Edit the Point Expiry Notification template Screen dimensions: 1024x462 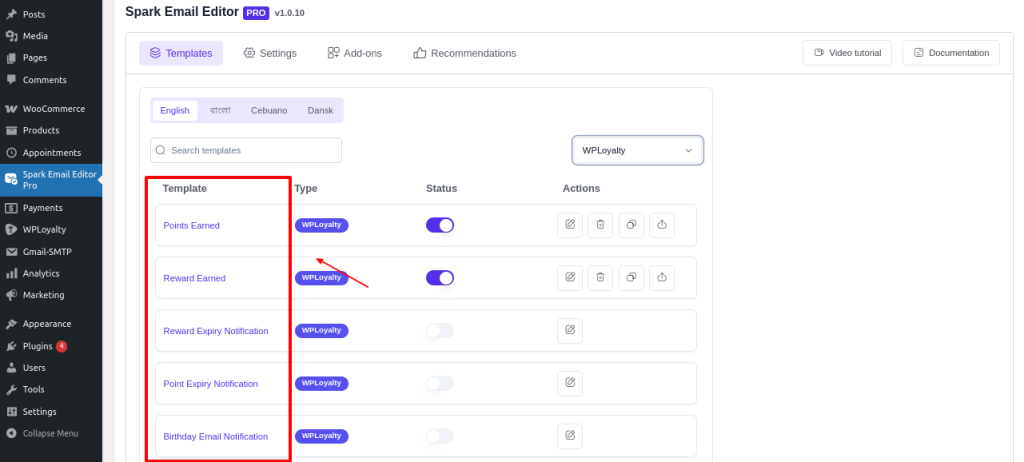pos(569,384)
